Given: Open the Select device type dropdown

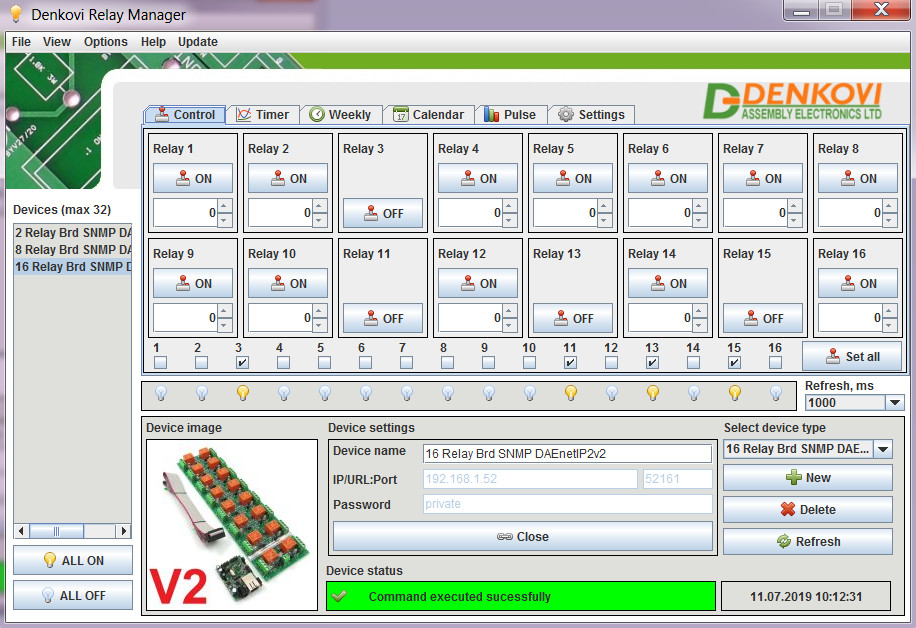Looking at the screenshot, I should [883, 449].
